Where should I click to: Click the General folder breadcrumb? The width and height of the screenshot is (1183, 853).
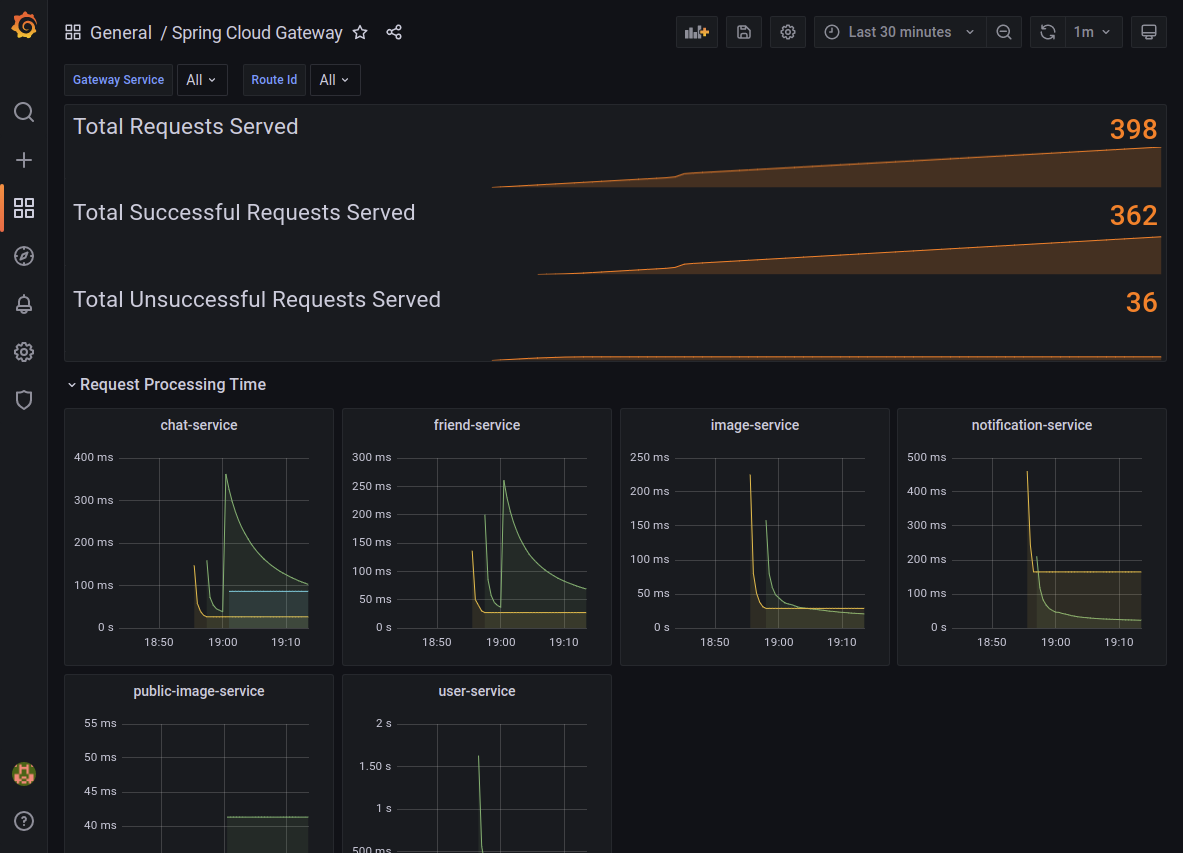pos(121,32)
